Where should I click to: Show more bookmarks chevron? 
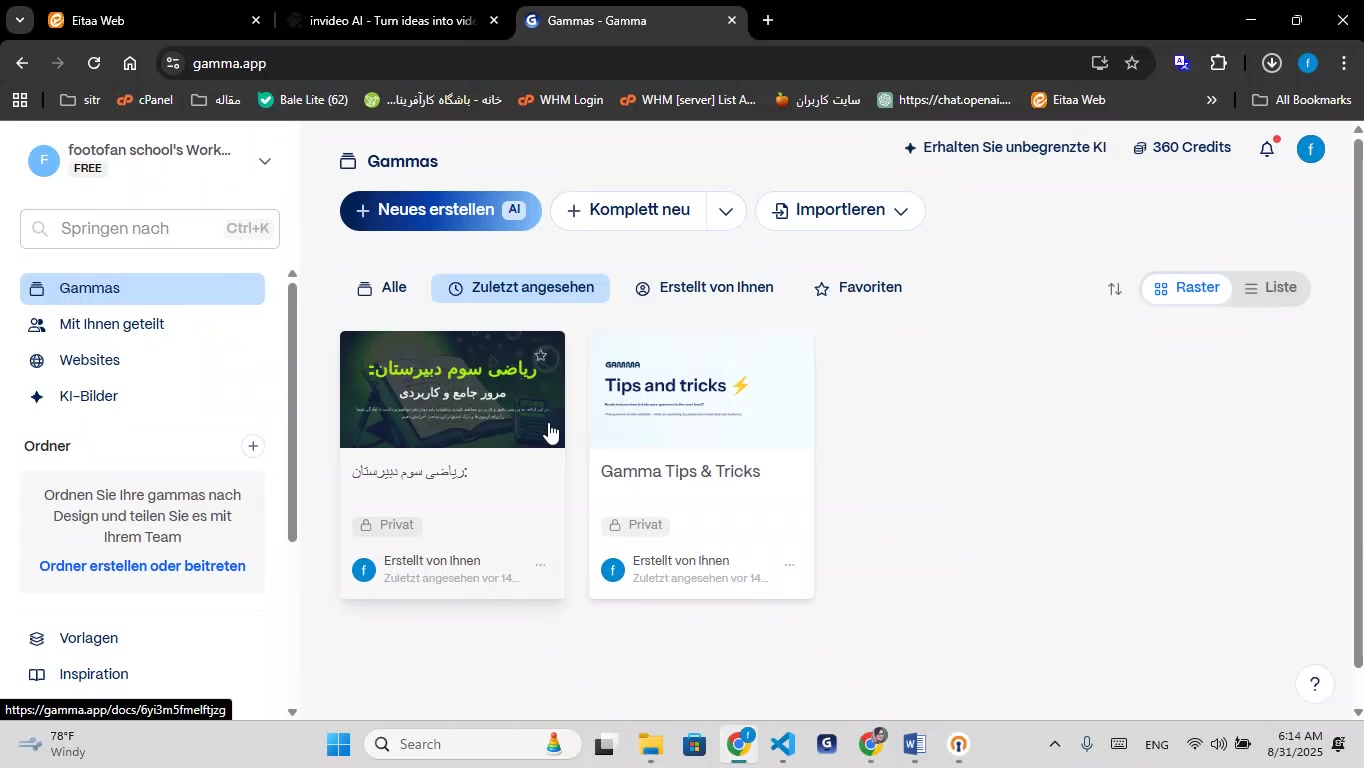pos(1212,100)
